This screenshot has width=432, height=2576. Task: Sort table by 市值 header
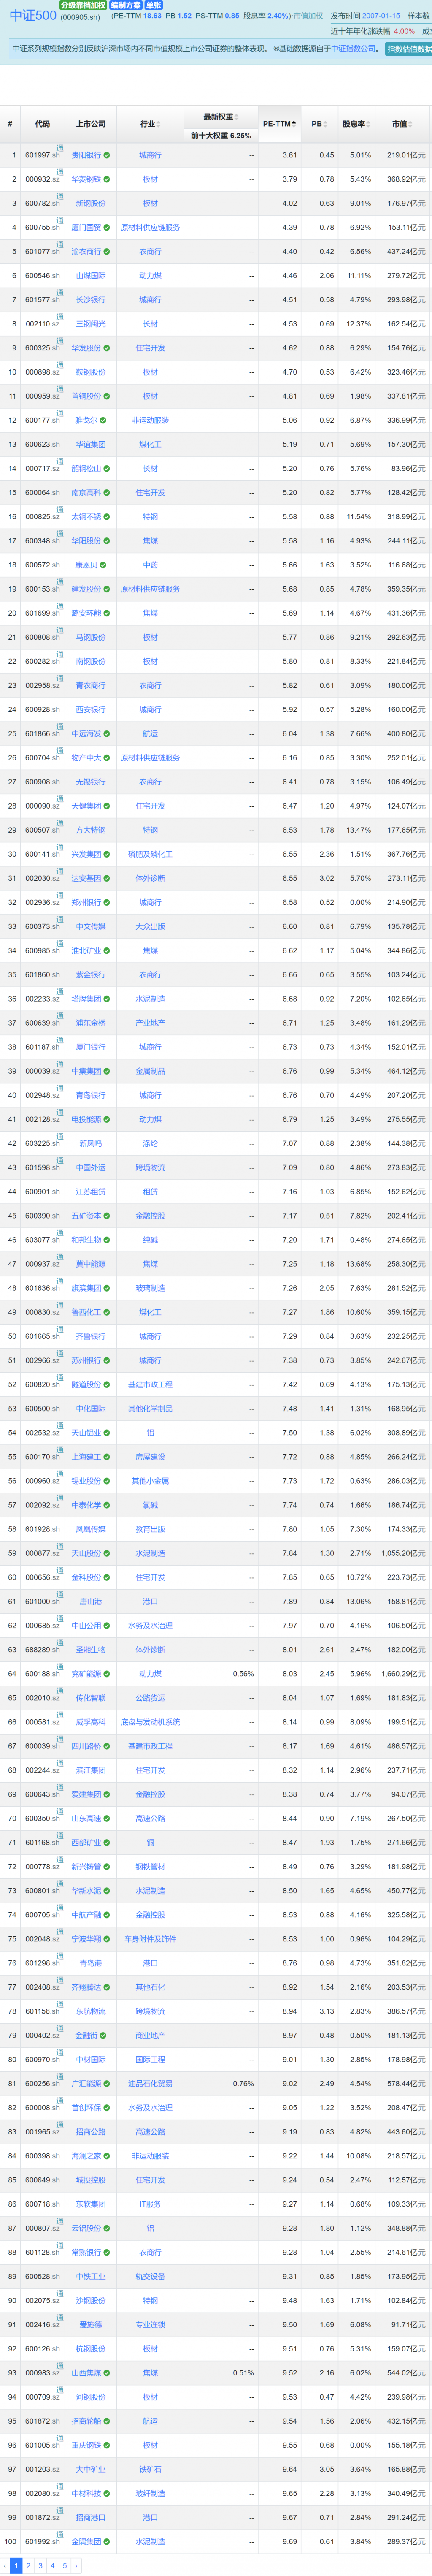click(x=401, y=124)
